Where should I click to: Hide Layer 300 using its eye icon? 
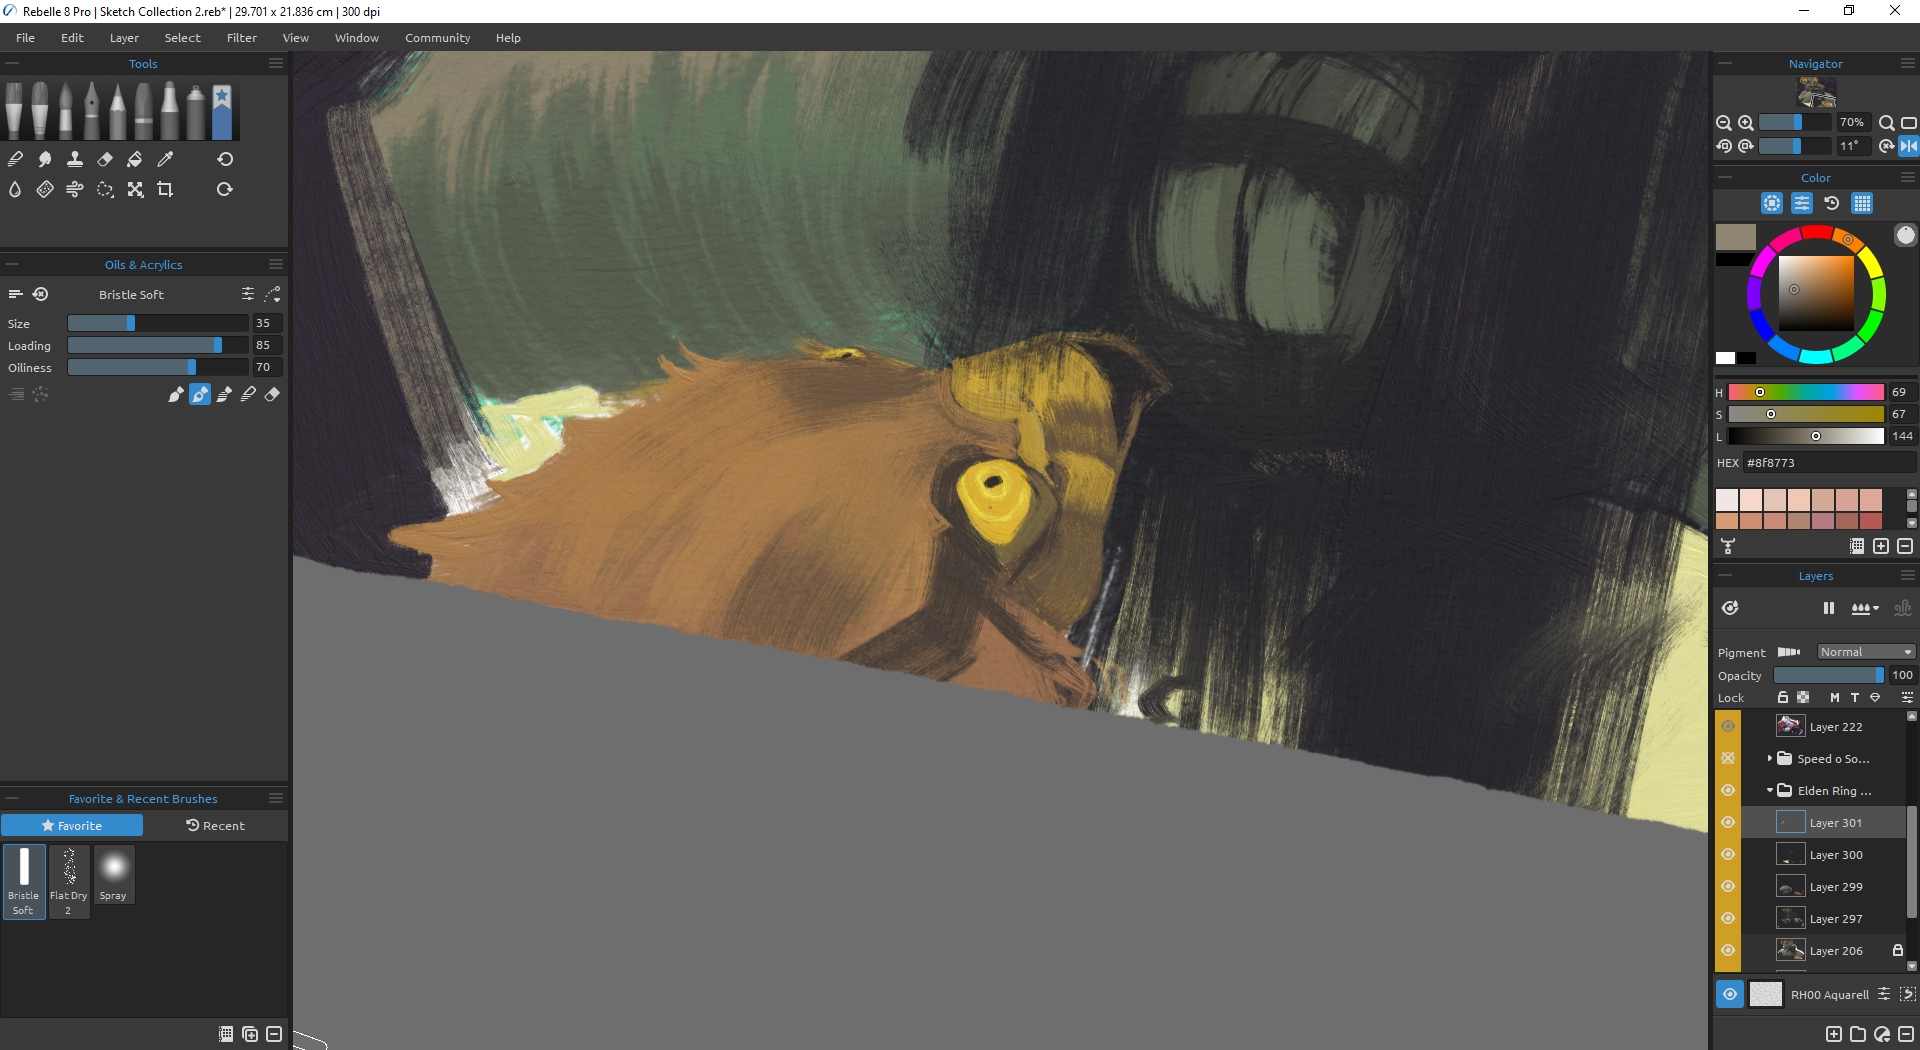(x=1728, y=855)
